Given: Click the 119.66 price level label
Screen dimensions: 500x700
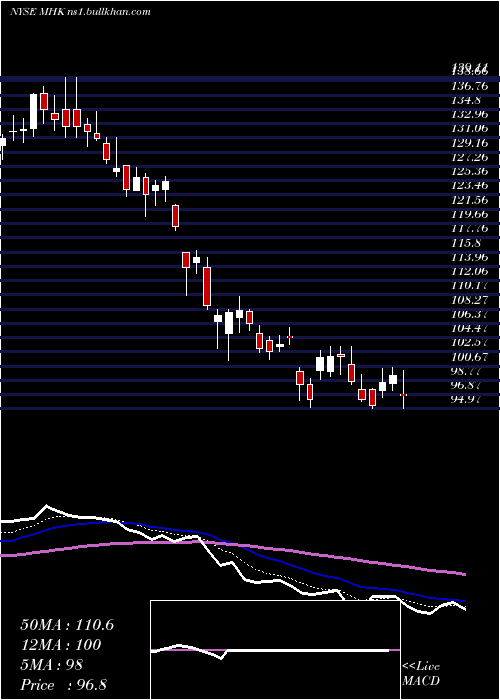Looking at the screenshot, I should pos(470,214).
